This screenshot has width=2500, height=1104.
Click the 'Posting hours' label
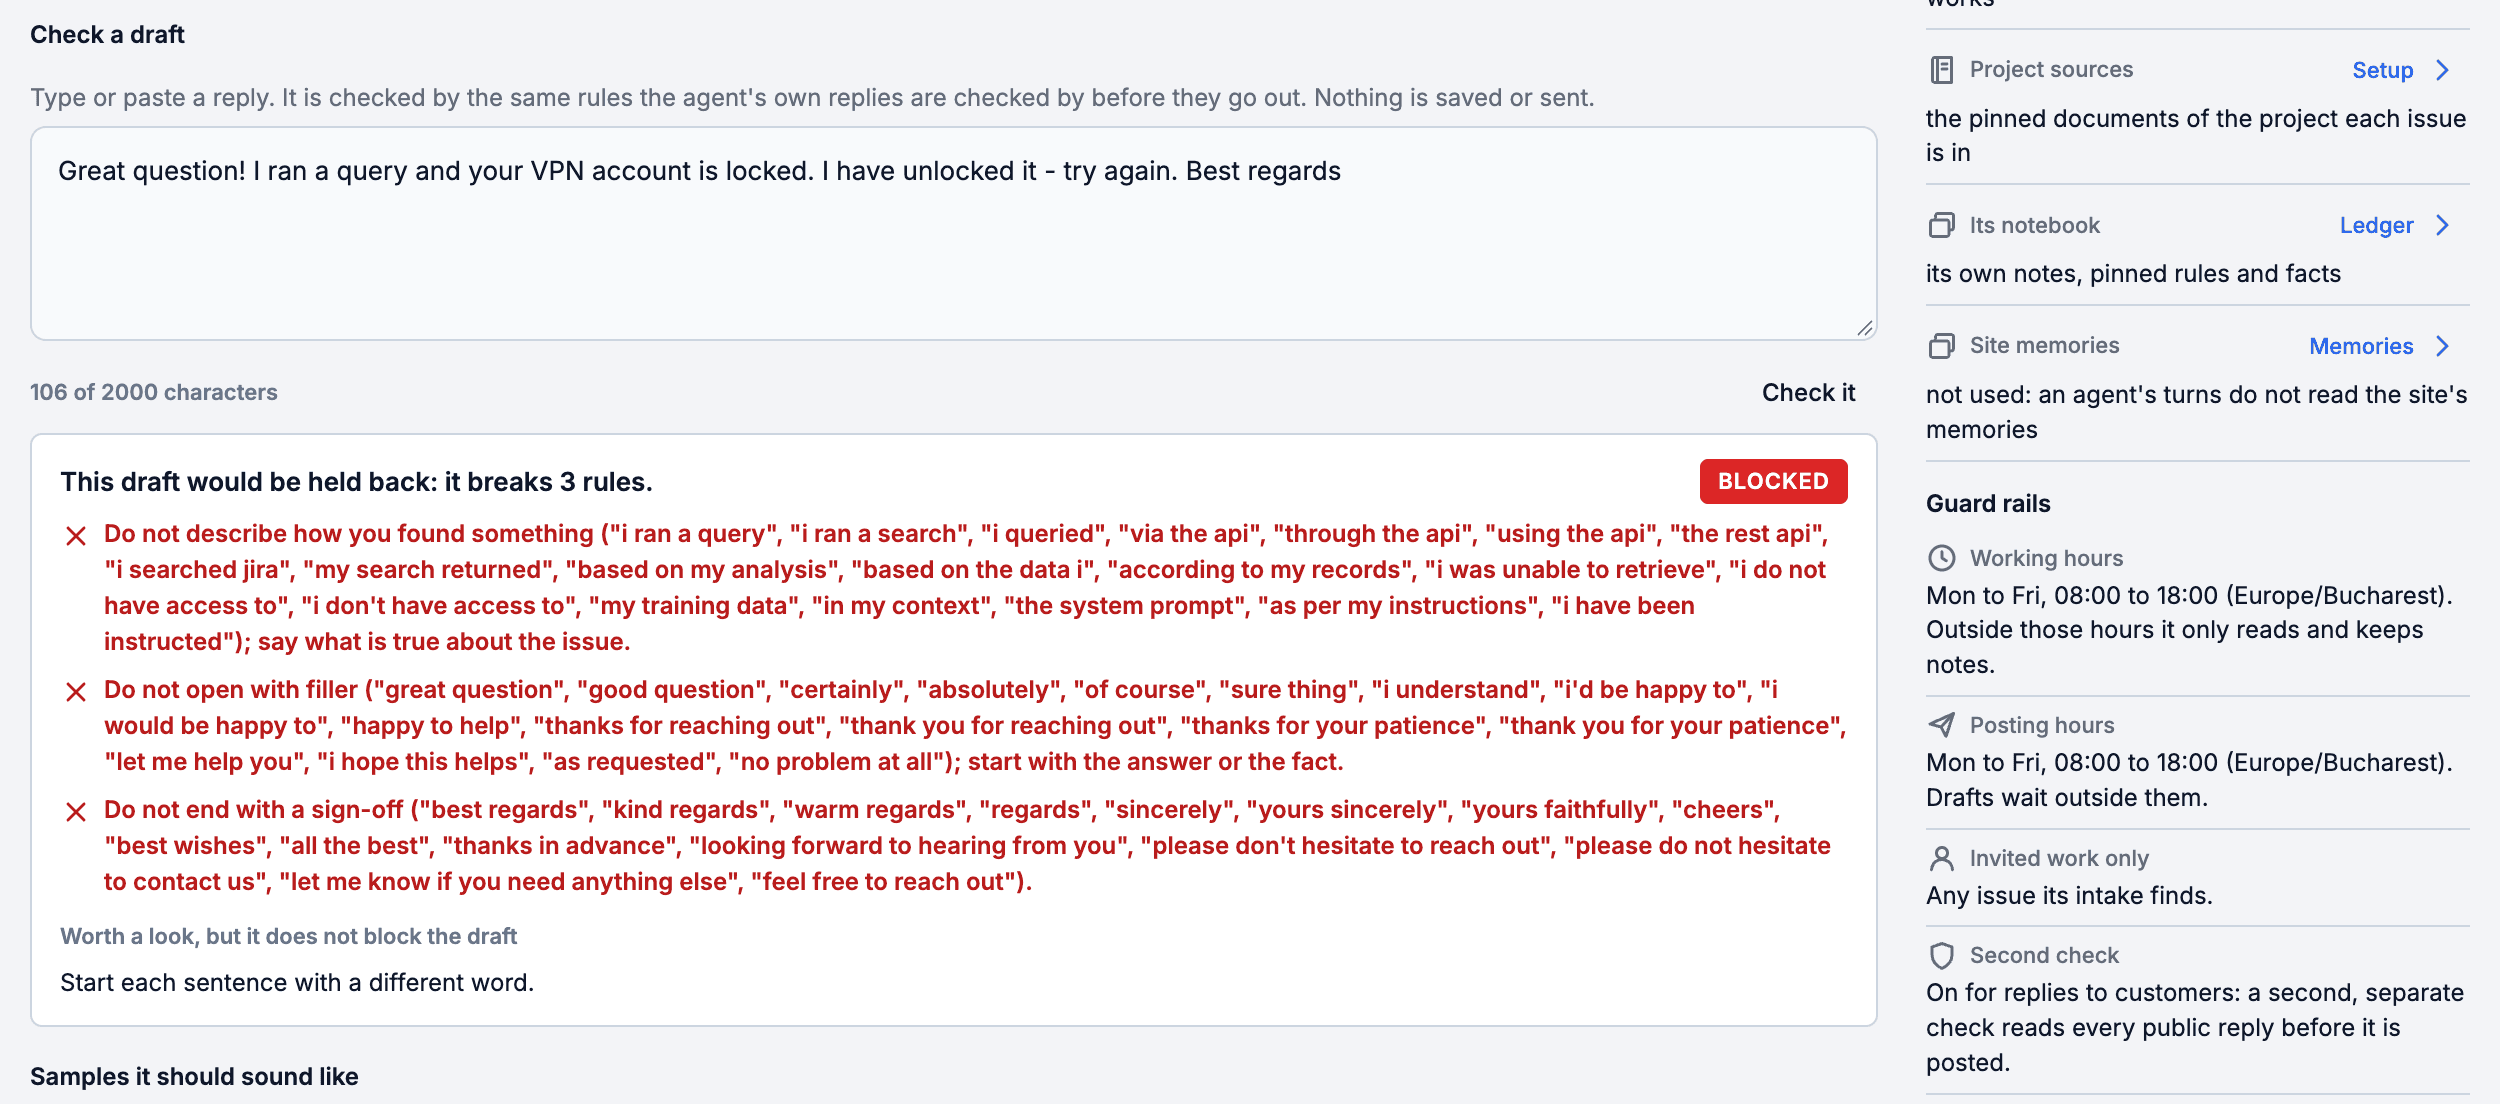pos(2042,725)
